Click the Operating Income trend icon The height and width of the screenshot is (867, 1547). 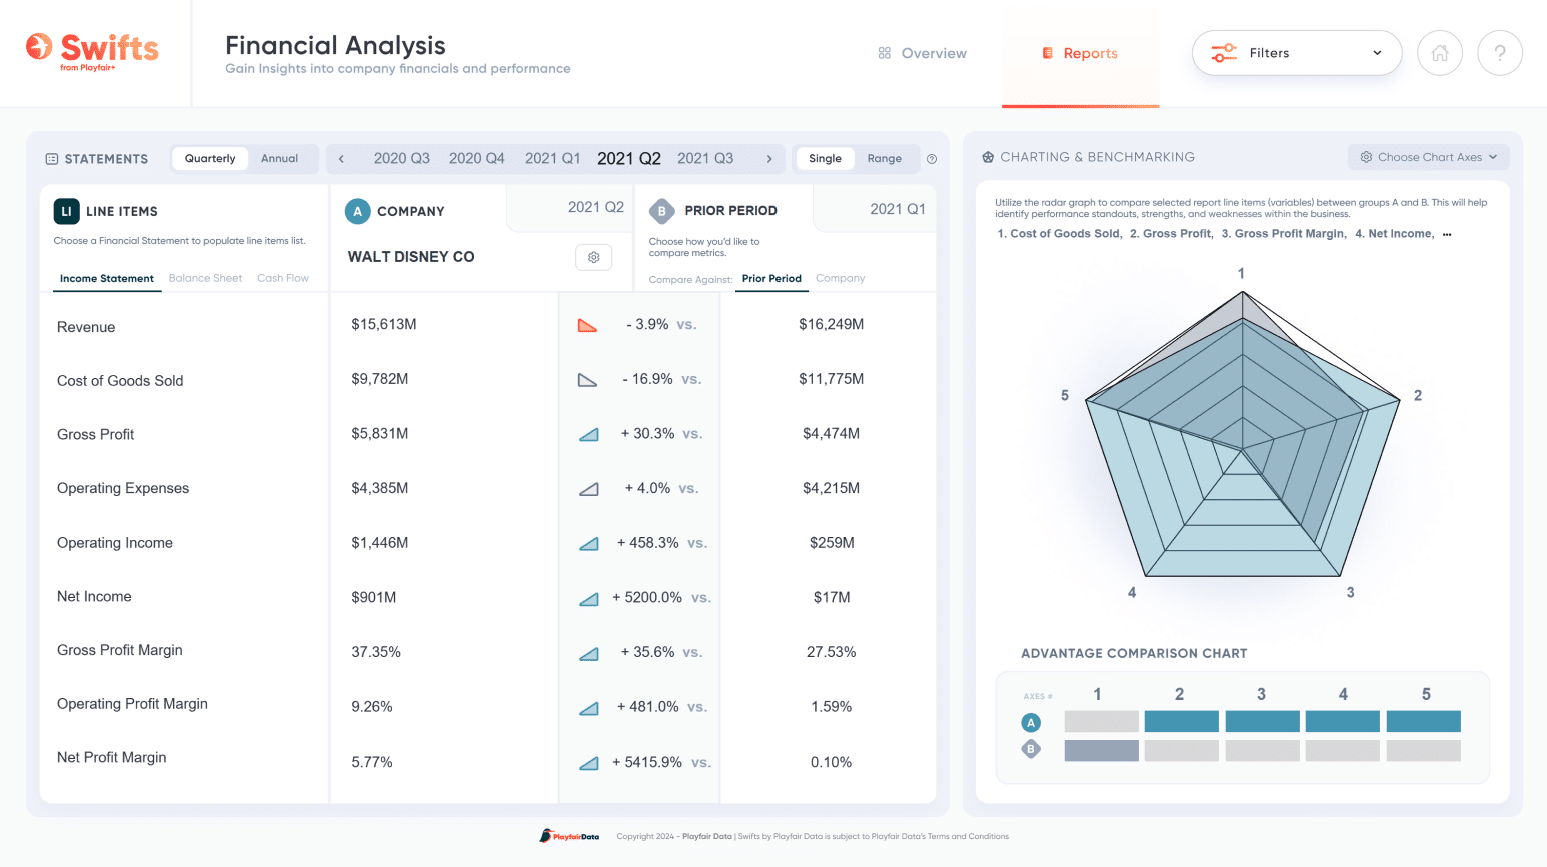[589, 543]
